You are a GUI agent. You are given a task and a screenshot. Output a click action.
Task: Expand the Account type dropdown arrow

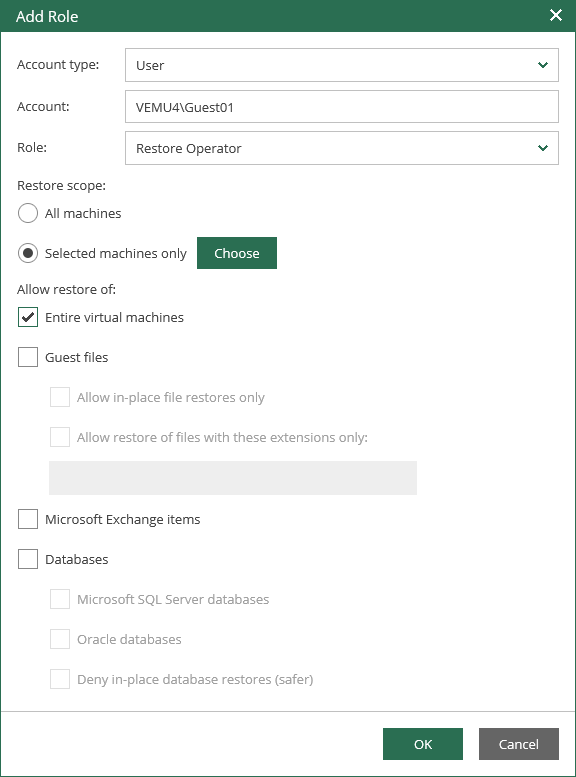543,65
